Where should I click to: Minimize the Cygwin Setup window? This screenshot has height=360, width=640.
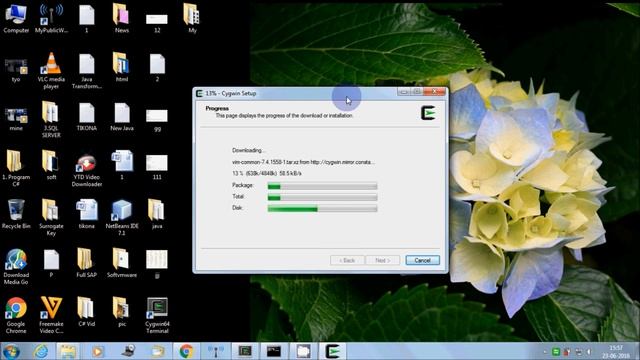(403, 92)
